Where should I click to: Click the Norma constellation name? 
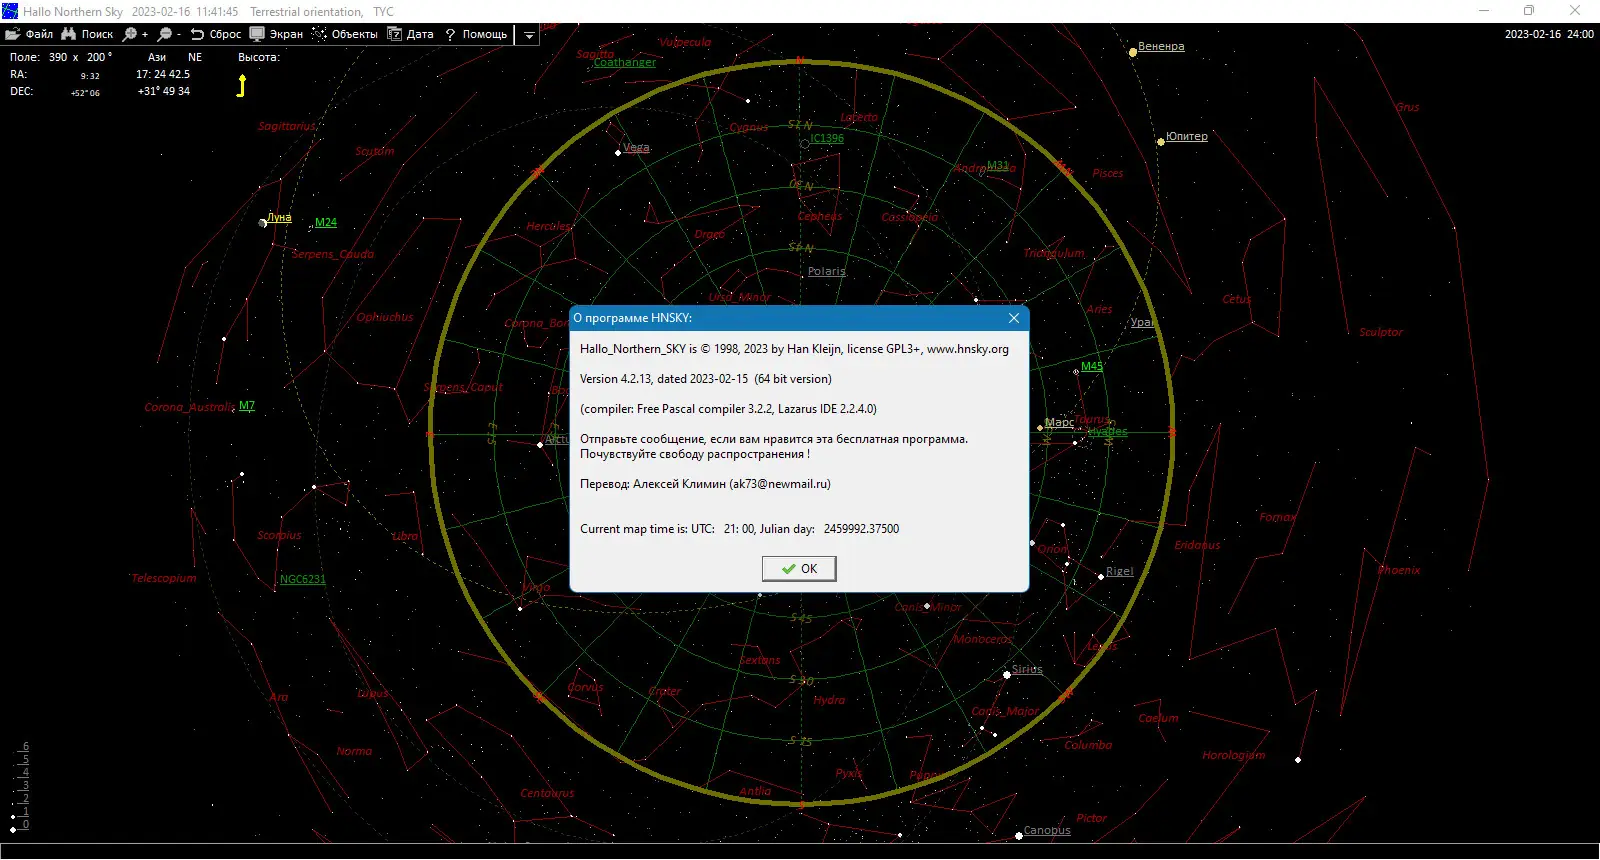pyautogui.click(x=354, y=751)
